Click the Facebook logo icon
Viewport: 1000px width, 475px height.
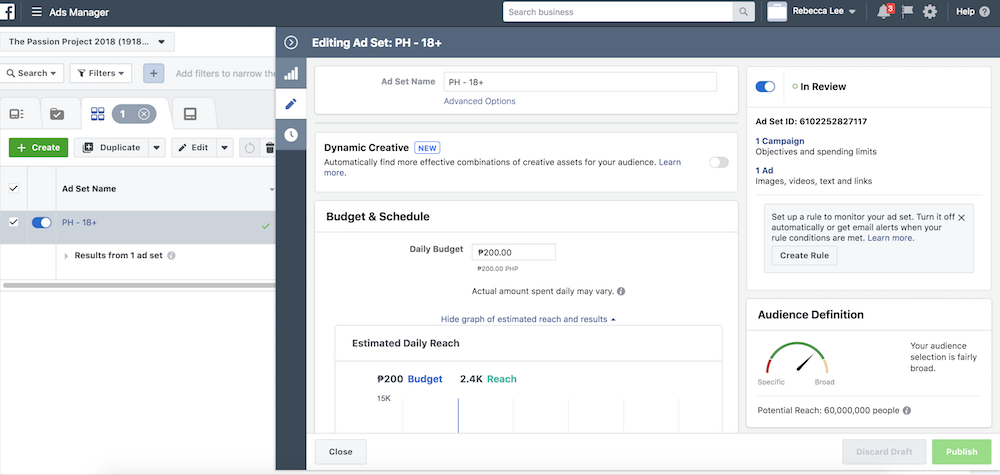tap(7, 12)
